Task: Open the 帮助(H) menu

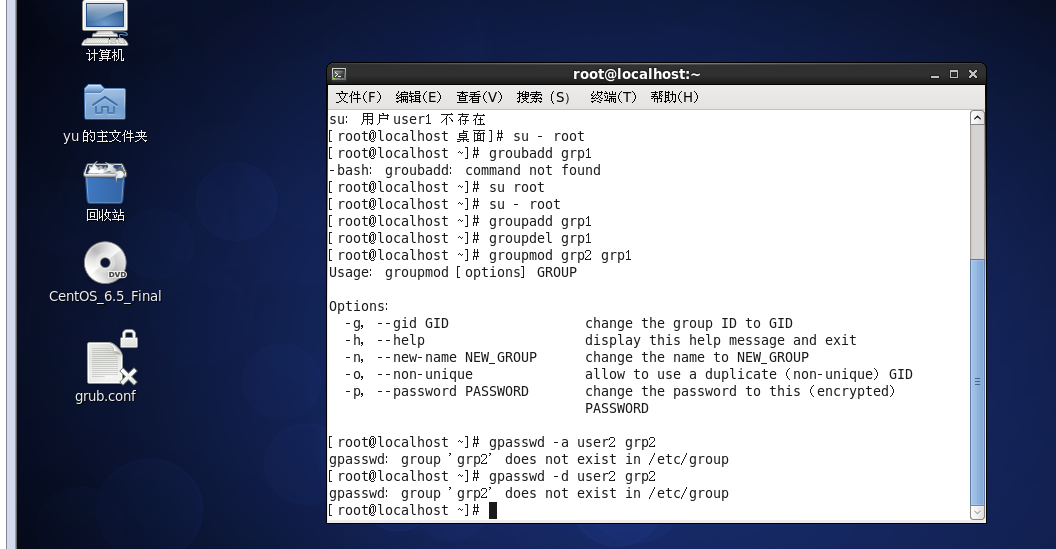Action: [x=674, y=97]
